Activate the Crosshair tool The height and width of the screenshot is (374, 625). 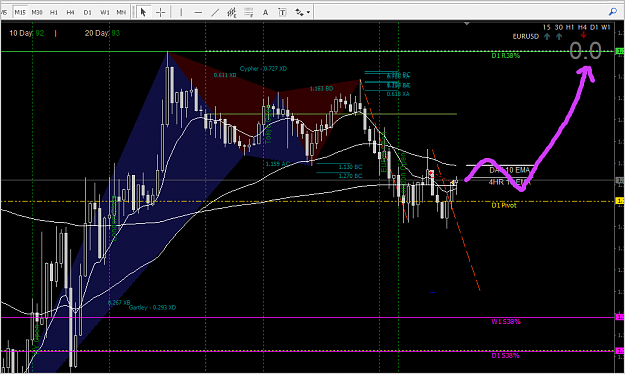160,12
